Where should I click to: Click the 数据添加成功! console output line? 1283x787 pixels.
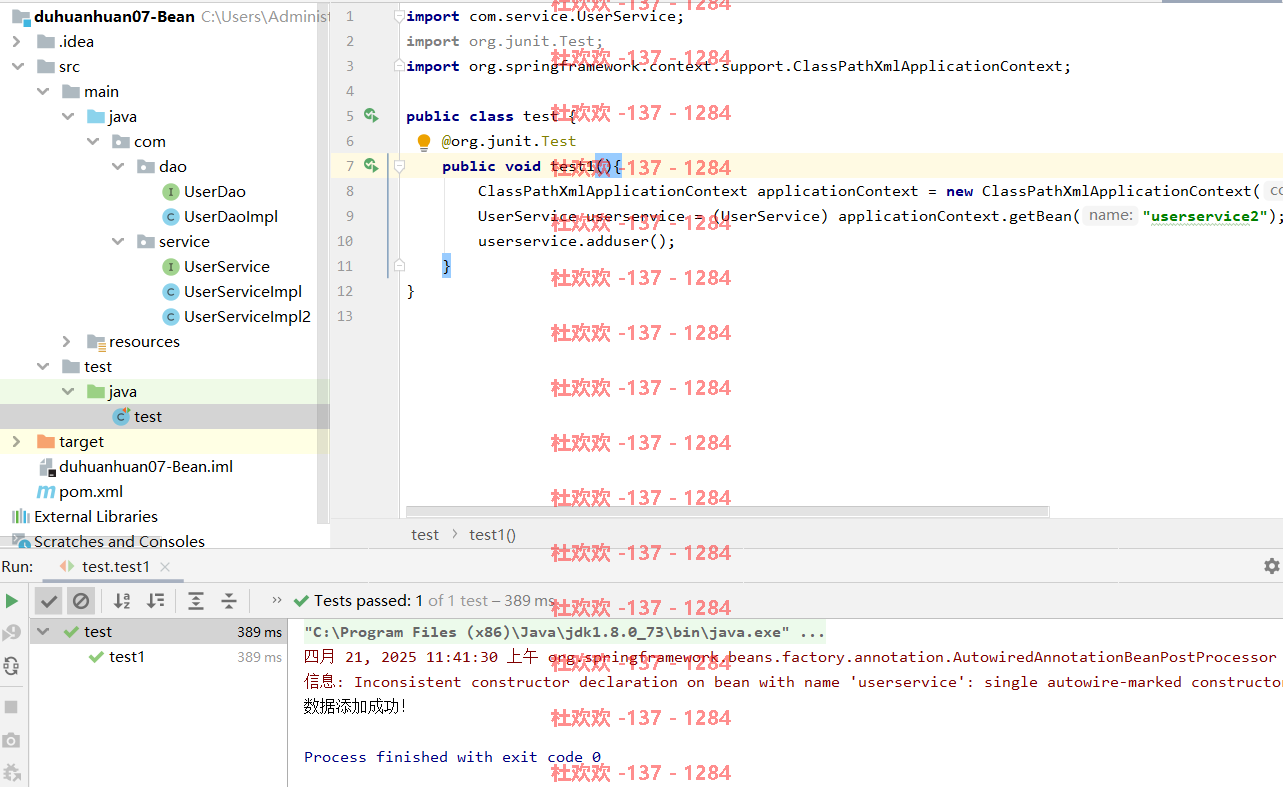pyautogui.click(x=356, y=707)
